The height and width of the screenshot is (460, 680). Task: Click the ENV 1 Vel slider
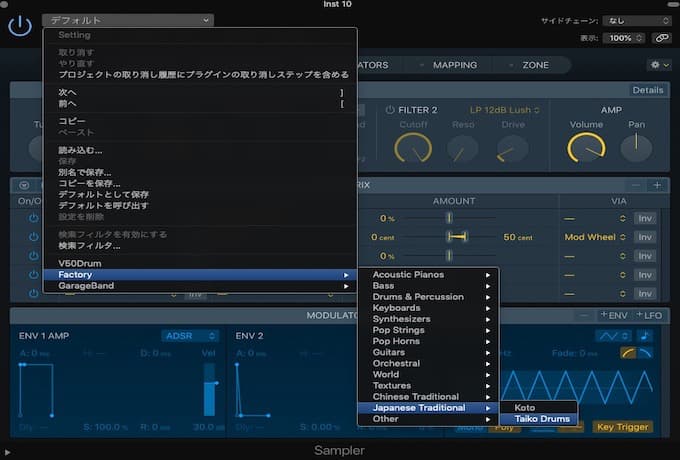tap(210, 389)
